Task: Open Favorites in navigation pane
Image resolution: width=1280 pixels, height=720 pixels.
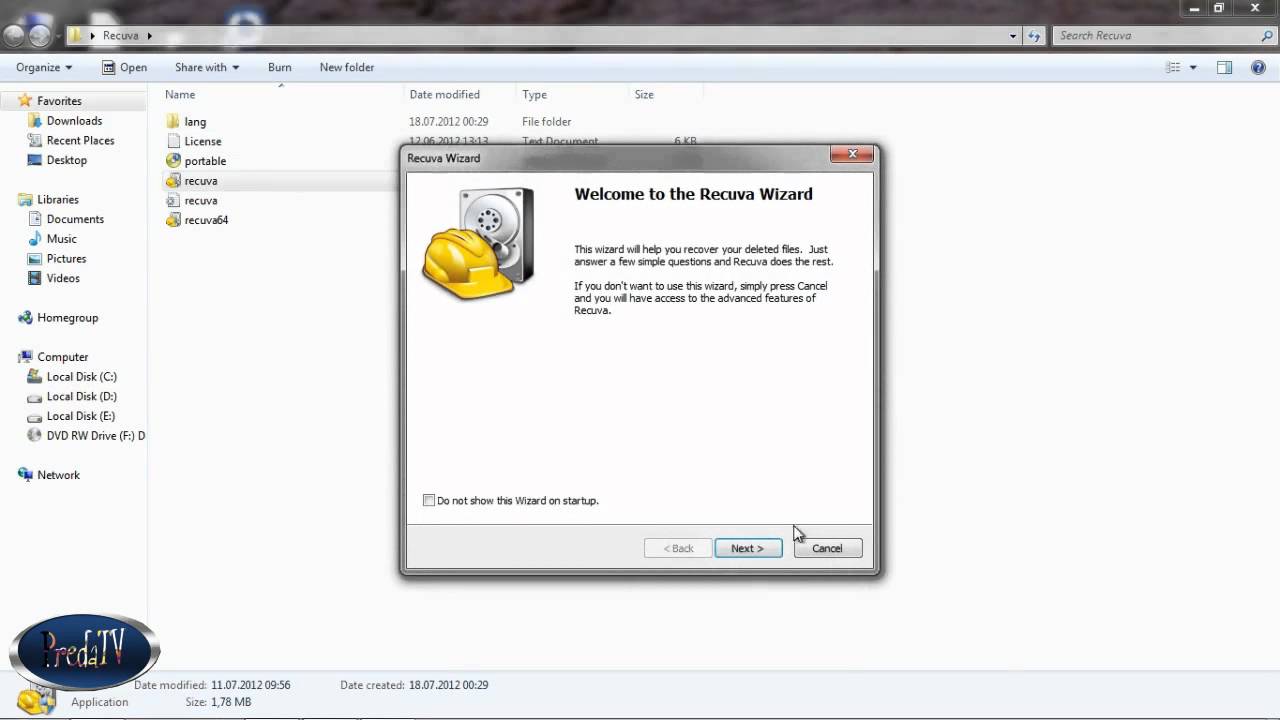Action: [59, 101]
